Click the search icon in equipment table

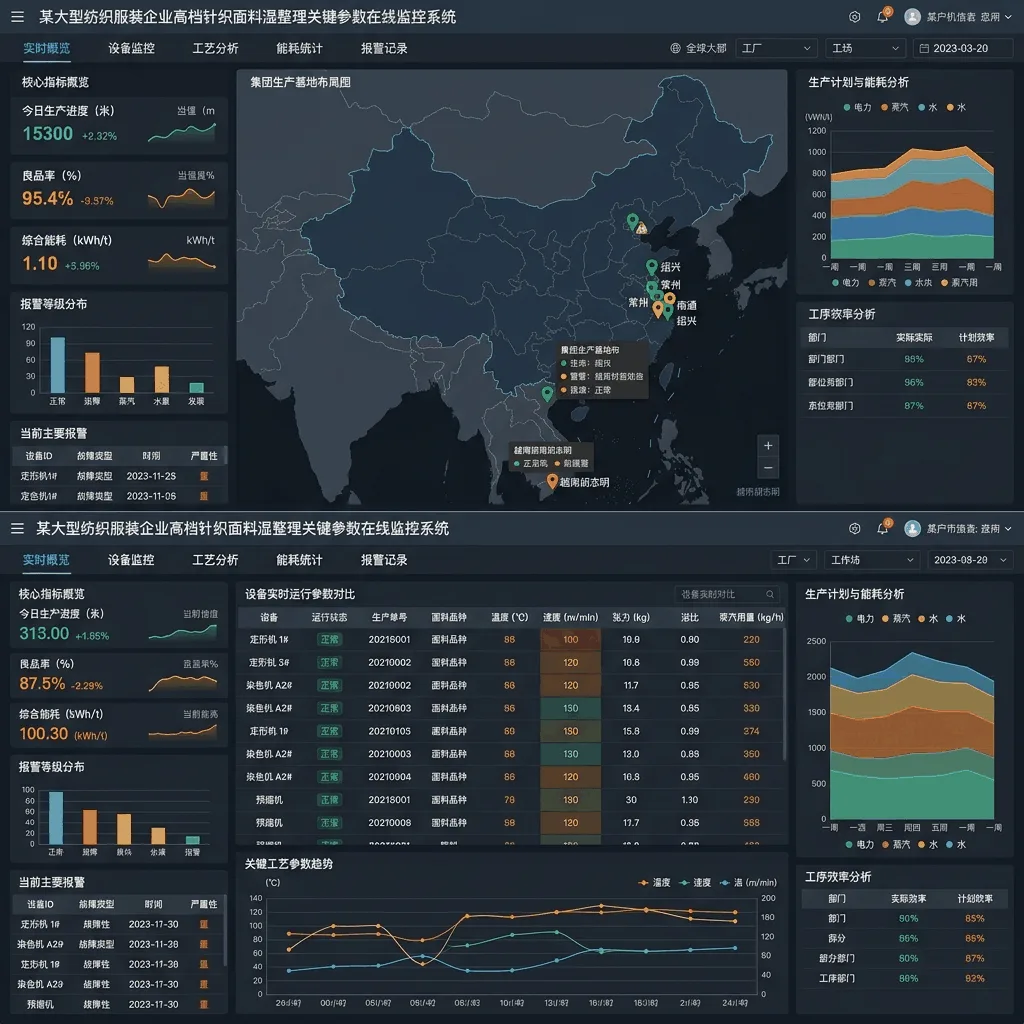point(770,594)
